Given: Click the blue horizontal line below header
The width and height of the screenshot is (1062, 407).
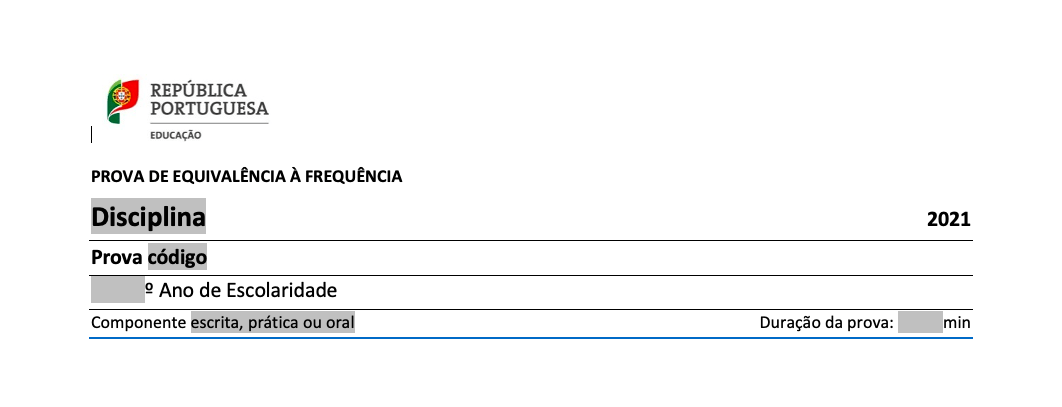Looking at the screenshot, I should [531, 337].
